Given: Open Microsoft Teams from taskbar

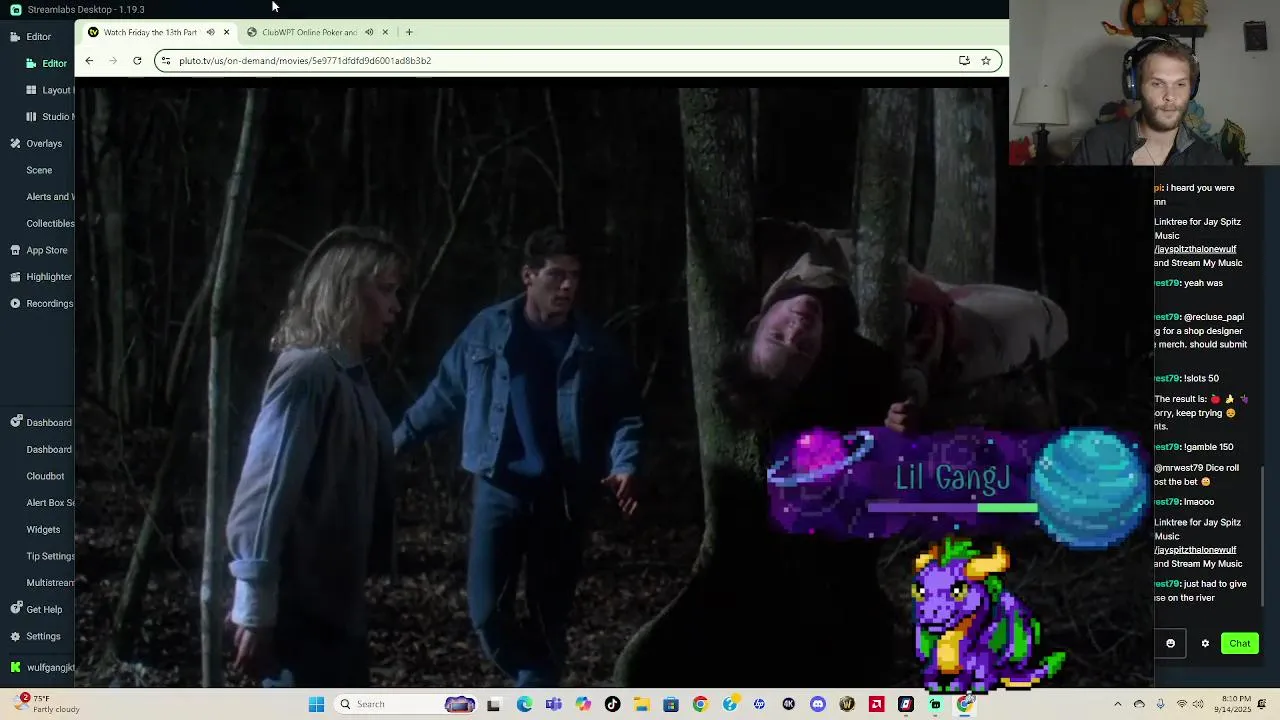Looking at the screenshot, I should pyautogui.click(x=554, y=704).
